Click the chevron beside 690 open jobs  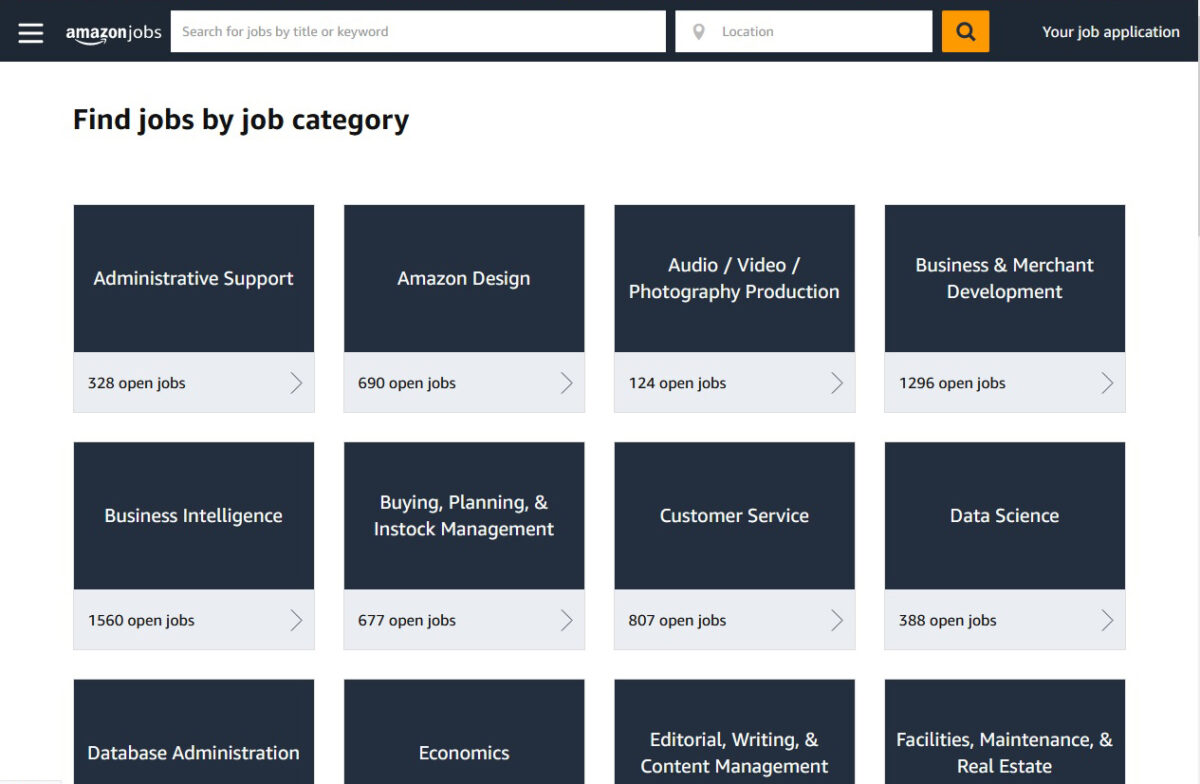[x=566, y=383]
